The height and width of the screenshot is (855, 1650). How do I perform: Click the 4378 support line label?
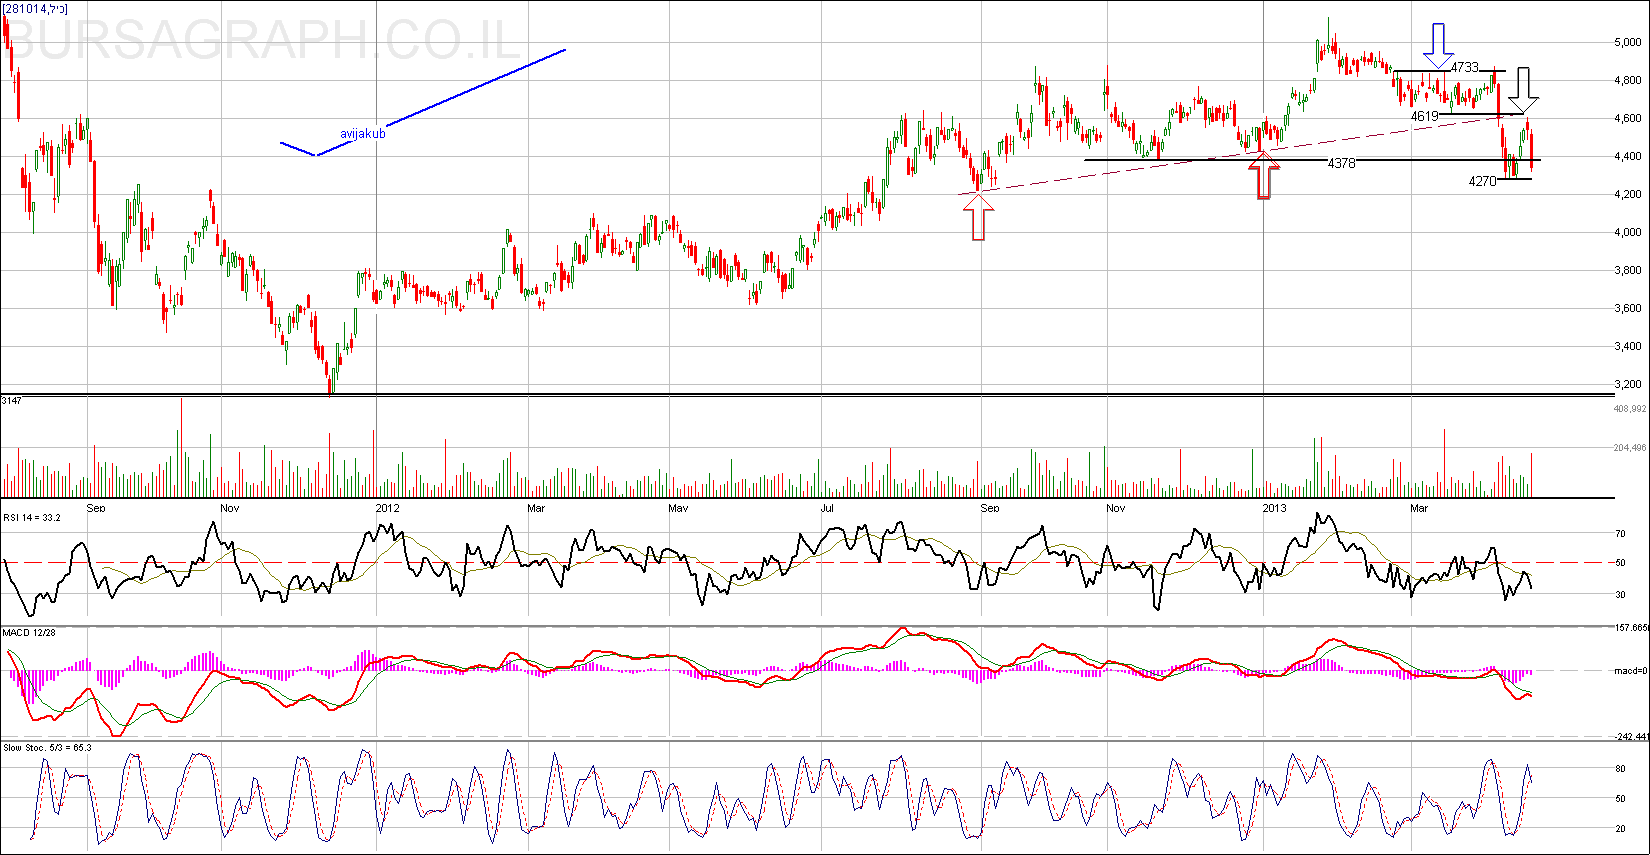1341,163
